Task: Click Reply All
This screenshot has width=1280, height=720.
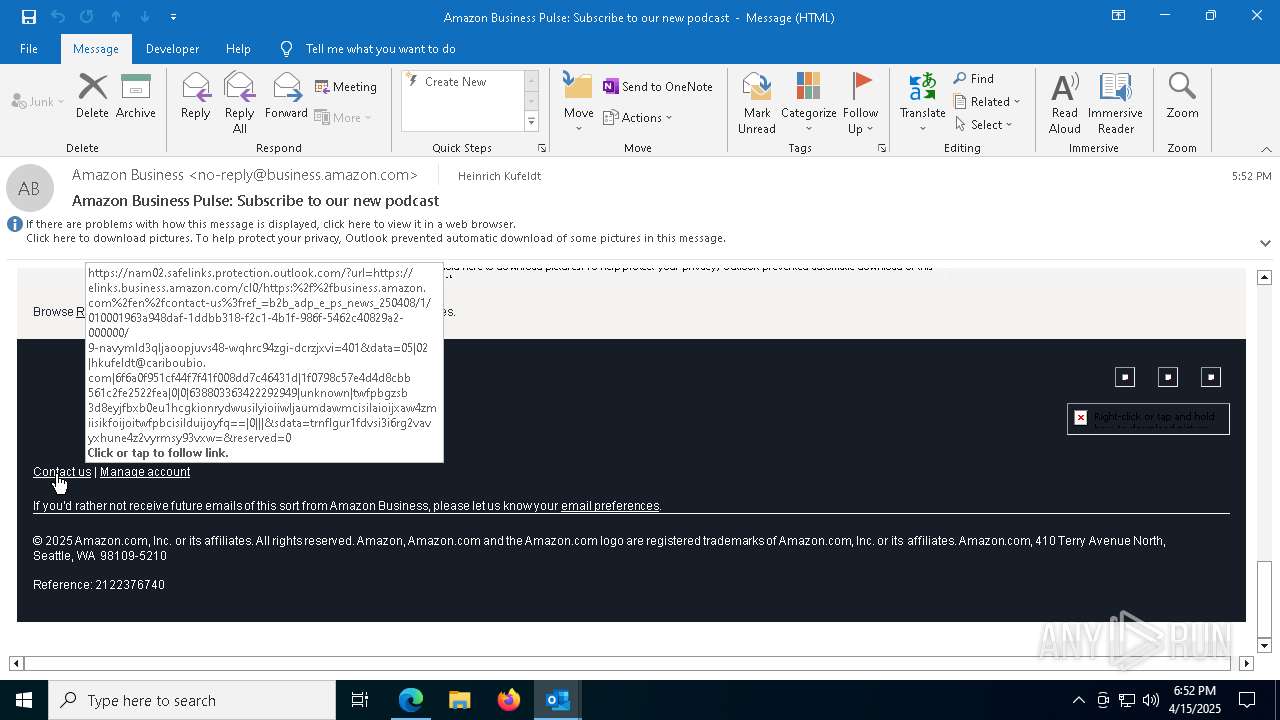Action: point(239,103)
